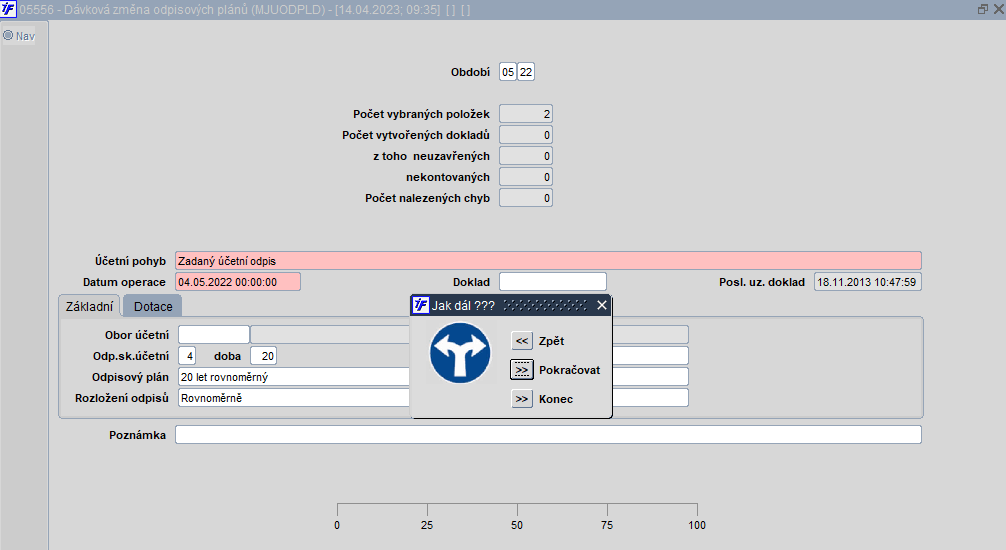The height and width of the screenshot is (550, 1006).
Task: Click the Obor účetní code field
Action: click(214, 334)
